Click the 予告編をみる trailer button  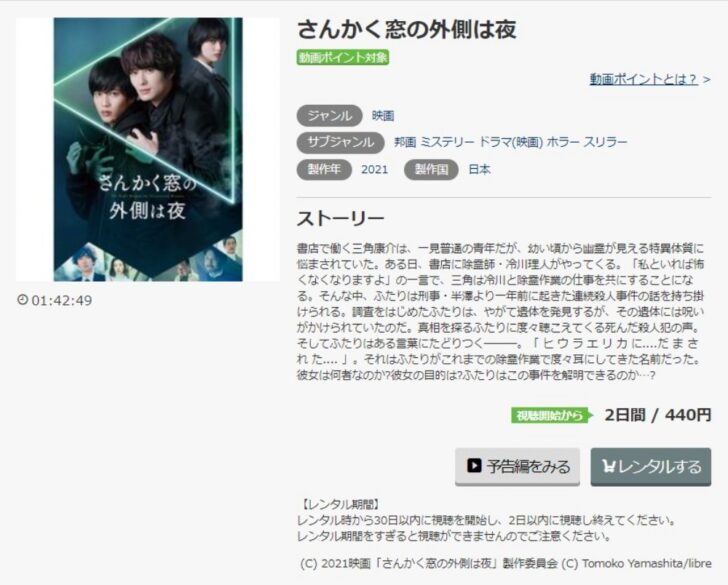point(517,466)
